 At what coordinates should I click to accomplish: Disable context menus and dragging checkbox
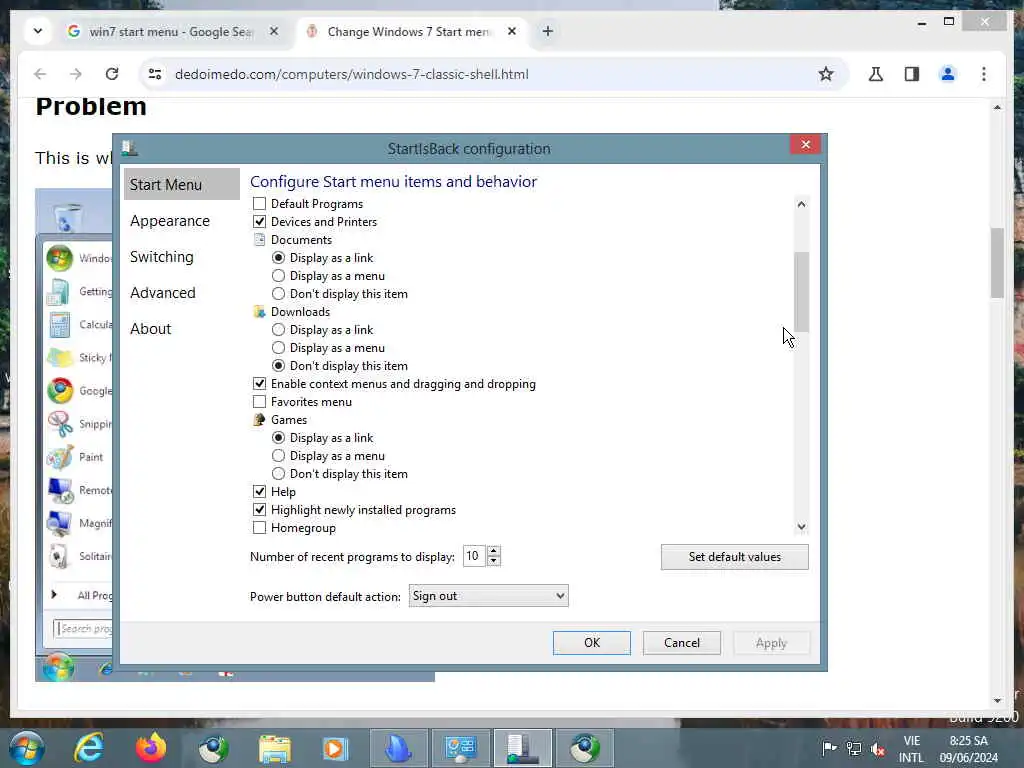259,384
